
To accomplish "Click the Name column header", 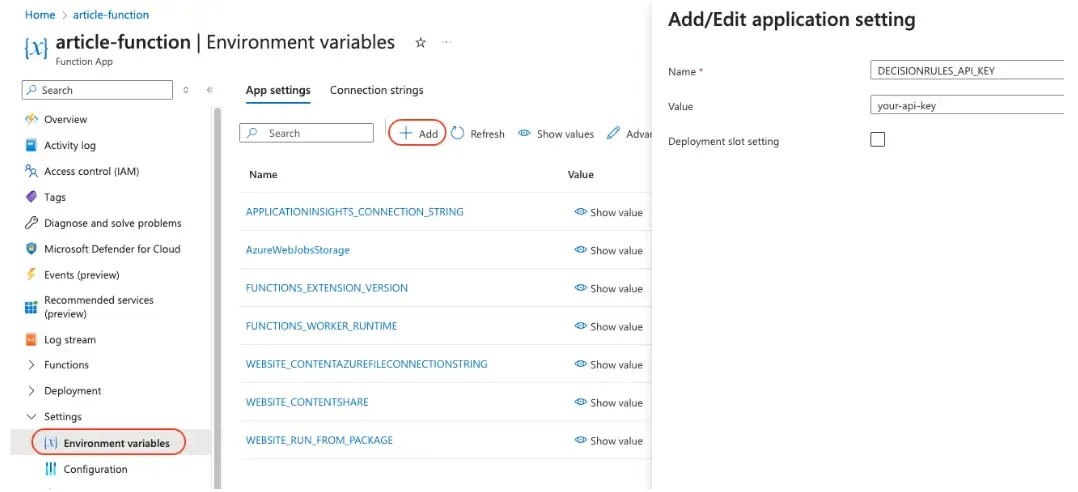I will [x=263, y=175].
